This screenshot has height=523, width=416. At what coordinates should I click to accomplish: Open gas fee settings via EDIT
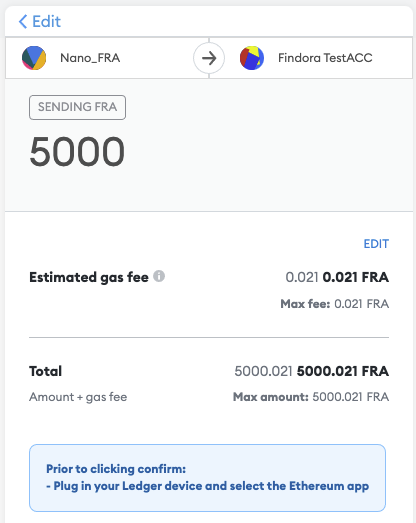(x=376, y=244)
